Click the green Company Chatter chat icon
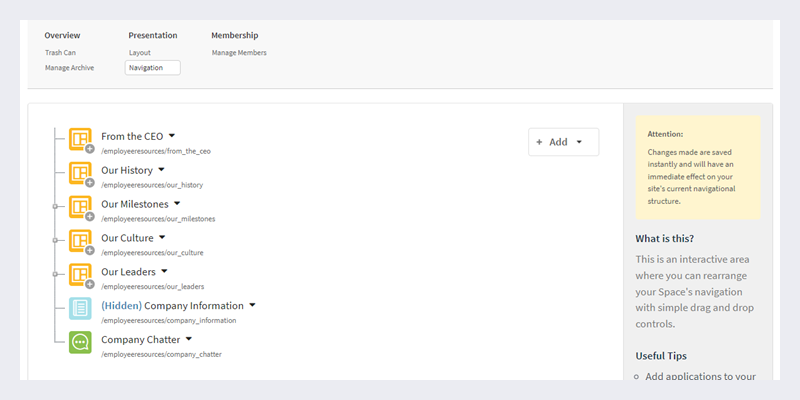Viewport: 800px width, 400px height. 80,343
